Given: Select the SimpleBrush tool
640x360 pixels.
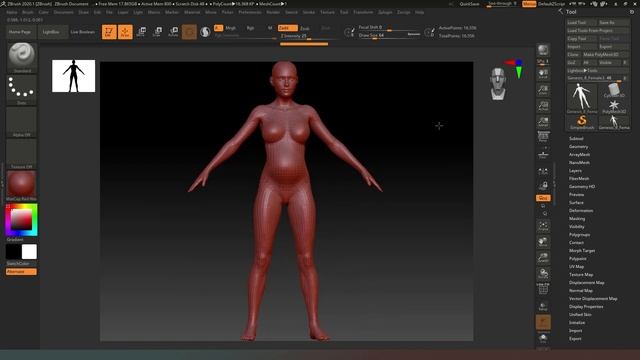Looking at the screenshot, I should tap(582, 122).
